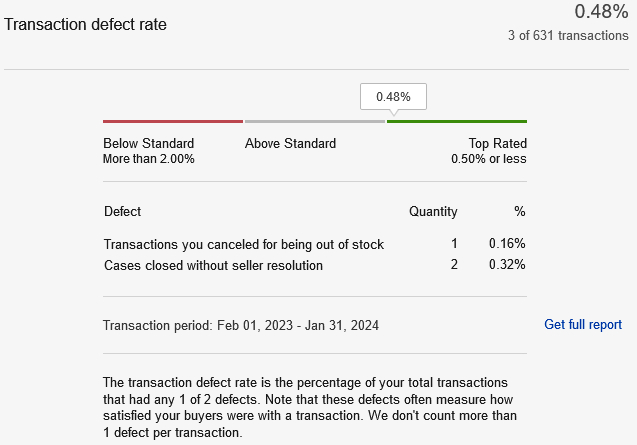The width and height of the screenshot is (637, 445).
Task: Click the 3 of 631 transactions text
Action: pyautogui.click(x=568, y=35)
